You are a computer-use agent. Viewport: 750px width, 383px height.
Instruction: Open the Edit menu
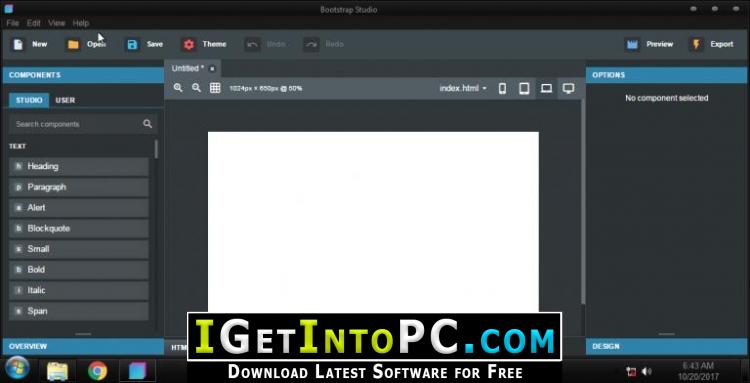click(x=33, y=23)
